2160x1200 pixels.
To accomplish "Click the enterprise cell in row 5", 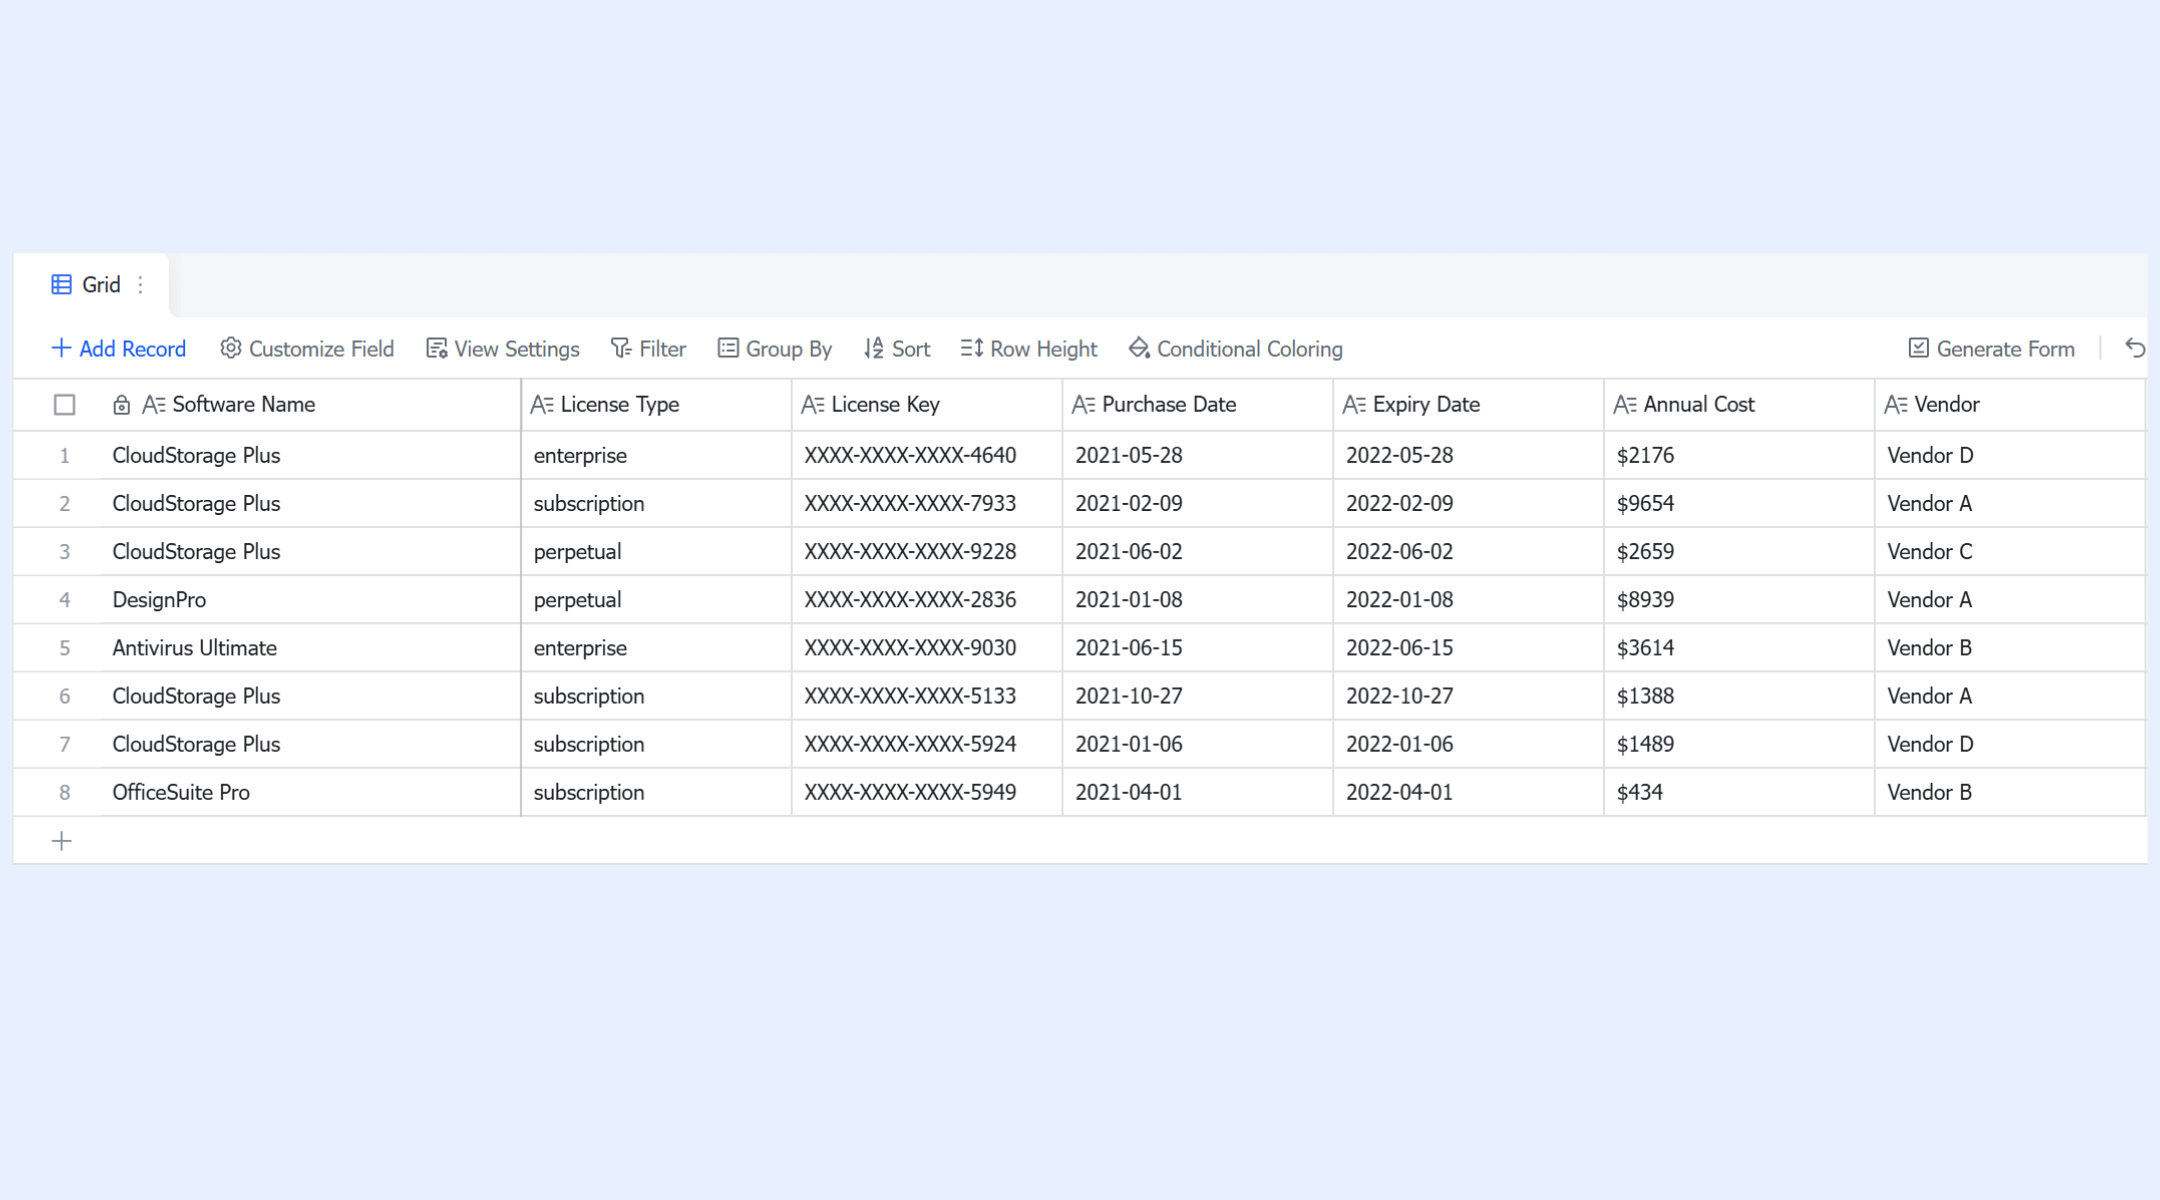I will coord(657,648).
